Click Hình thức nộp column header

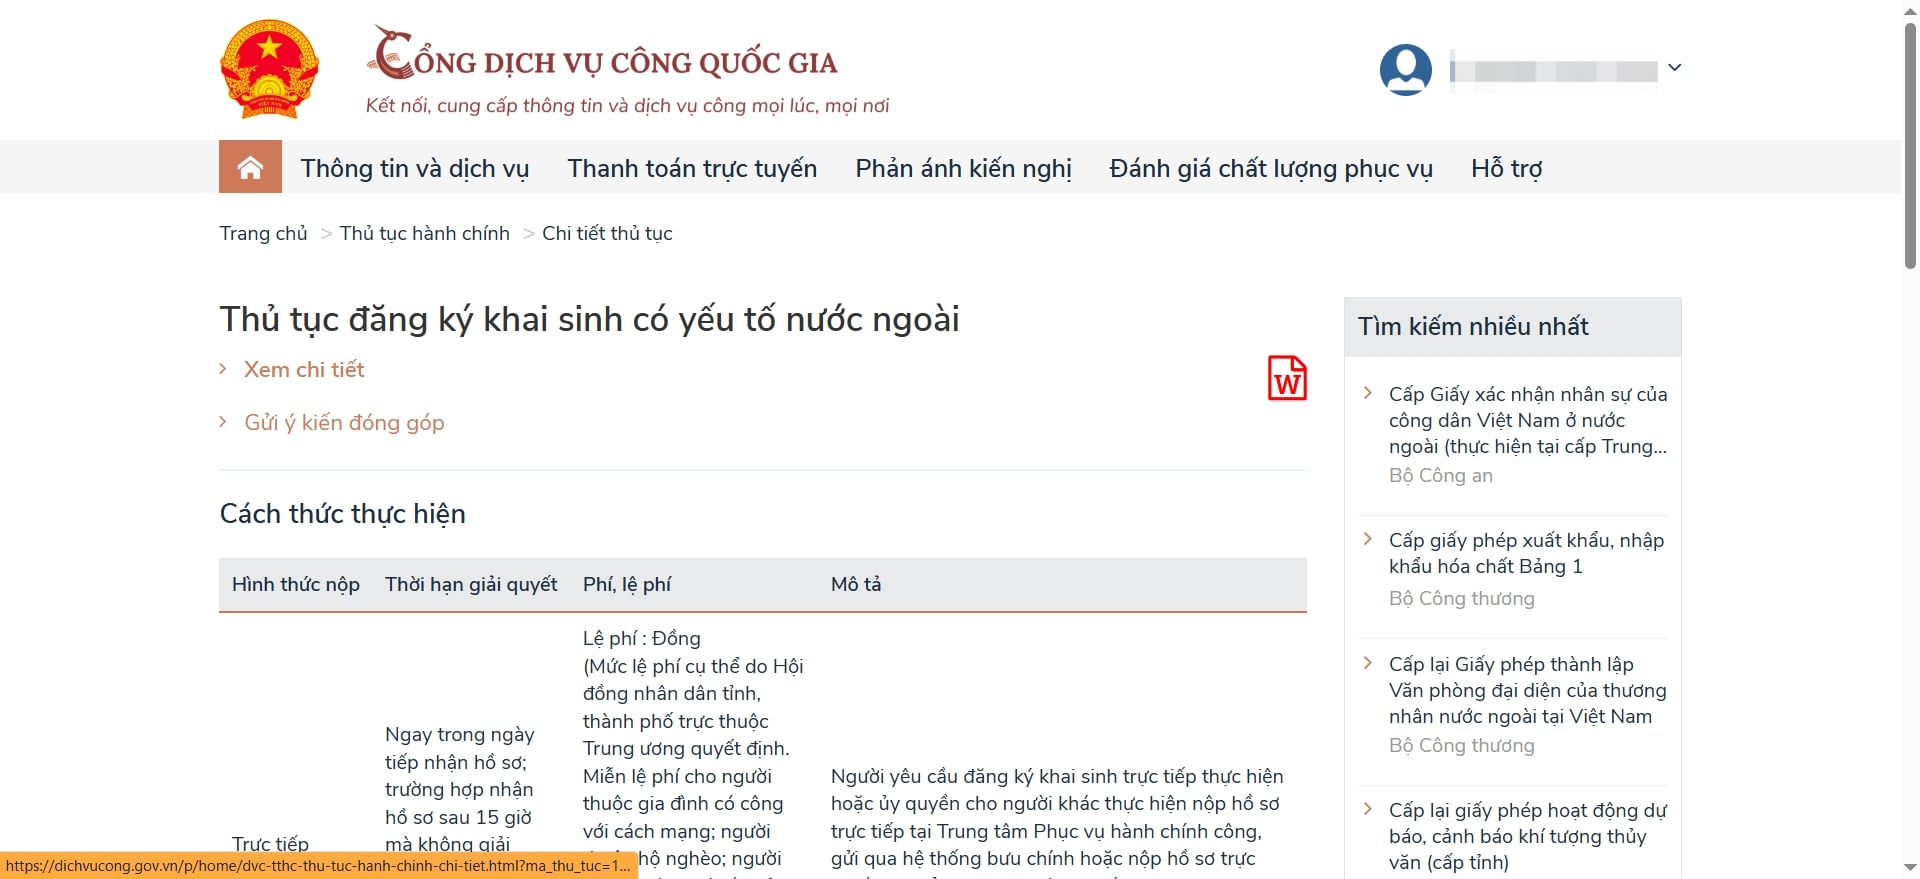[x=296, y=584]
